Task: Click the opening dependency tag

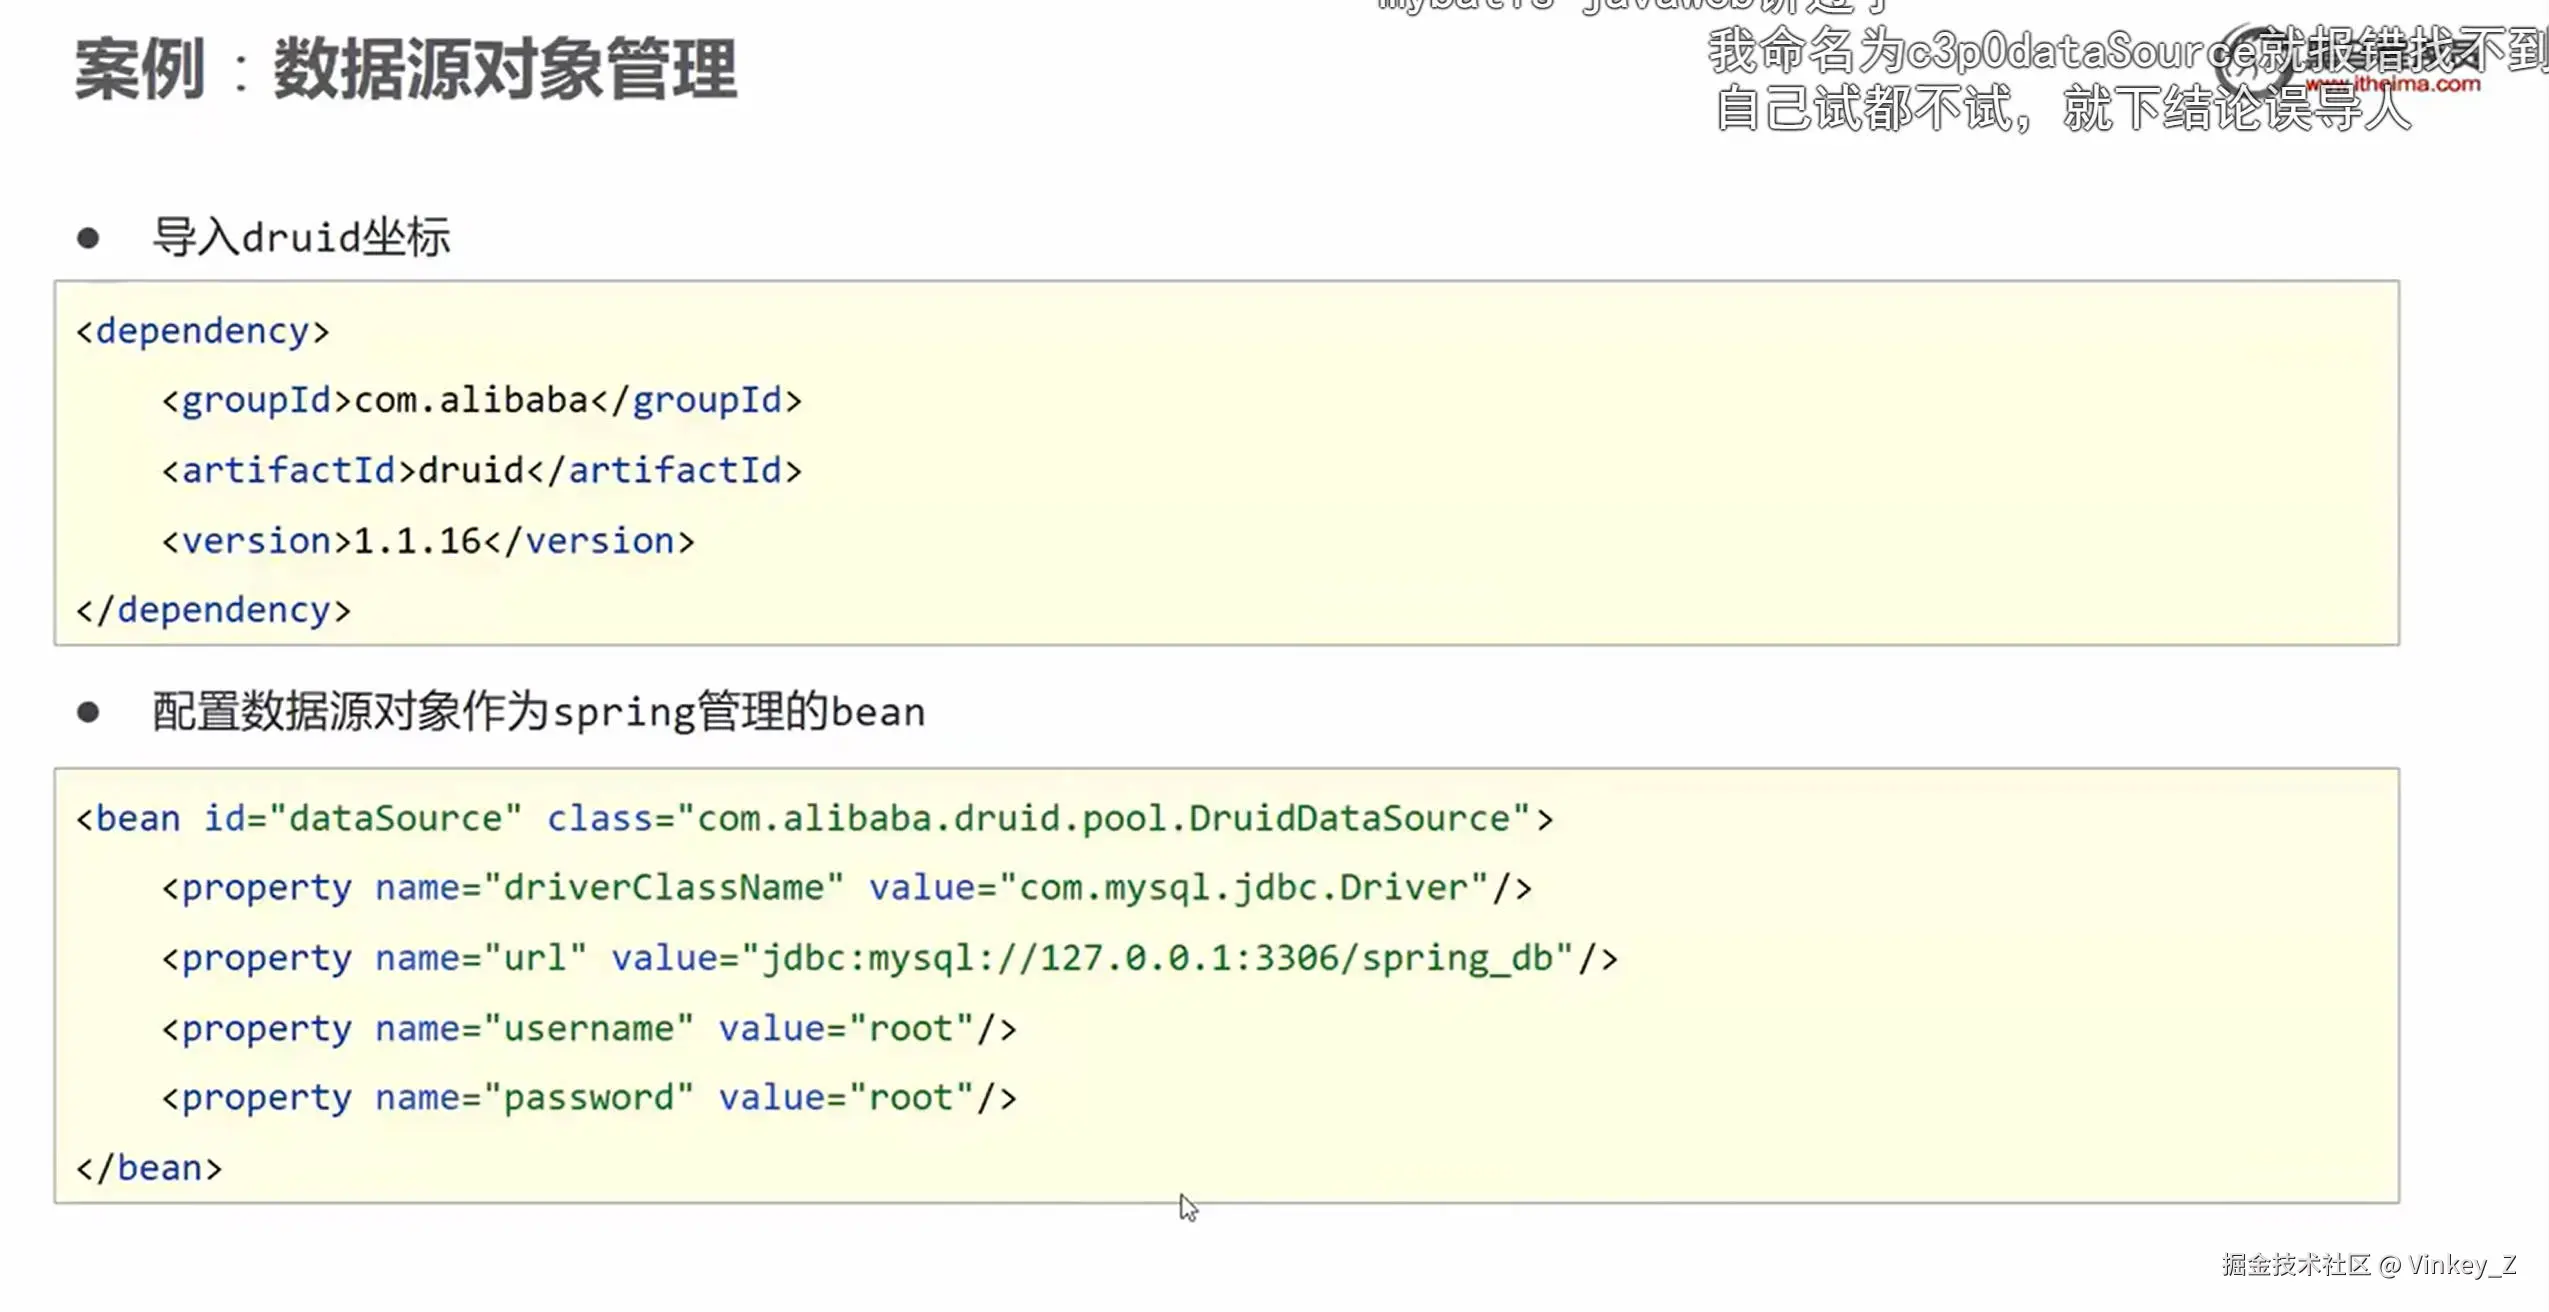Action: (202, 331)
